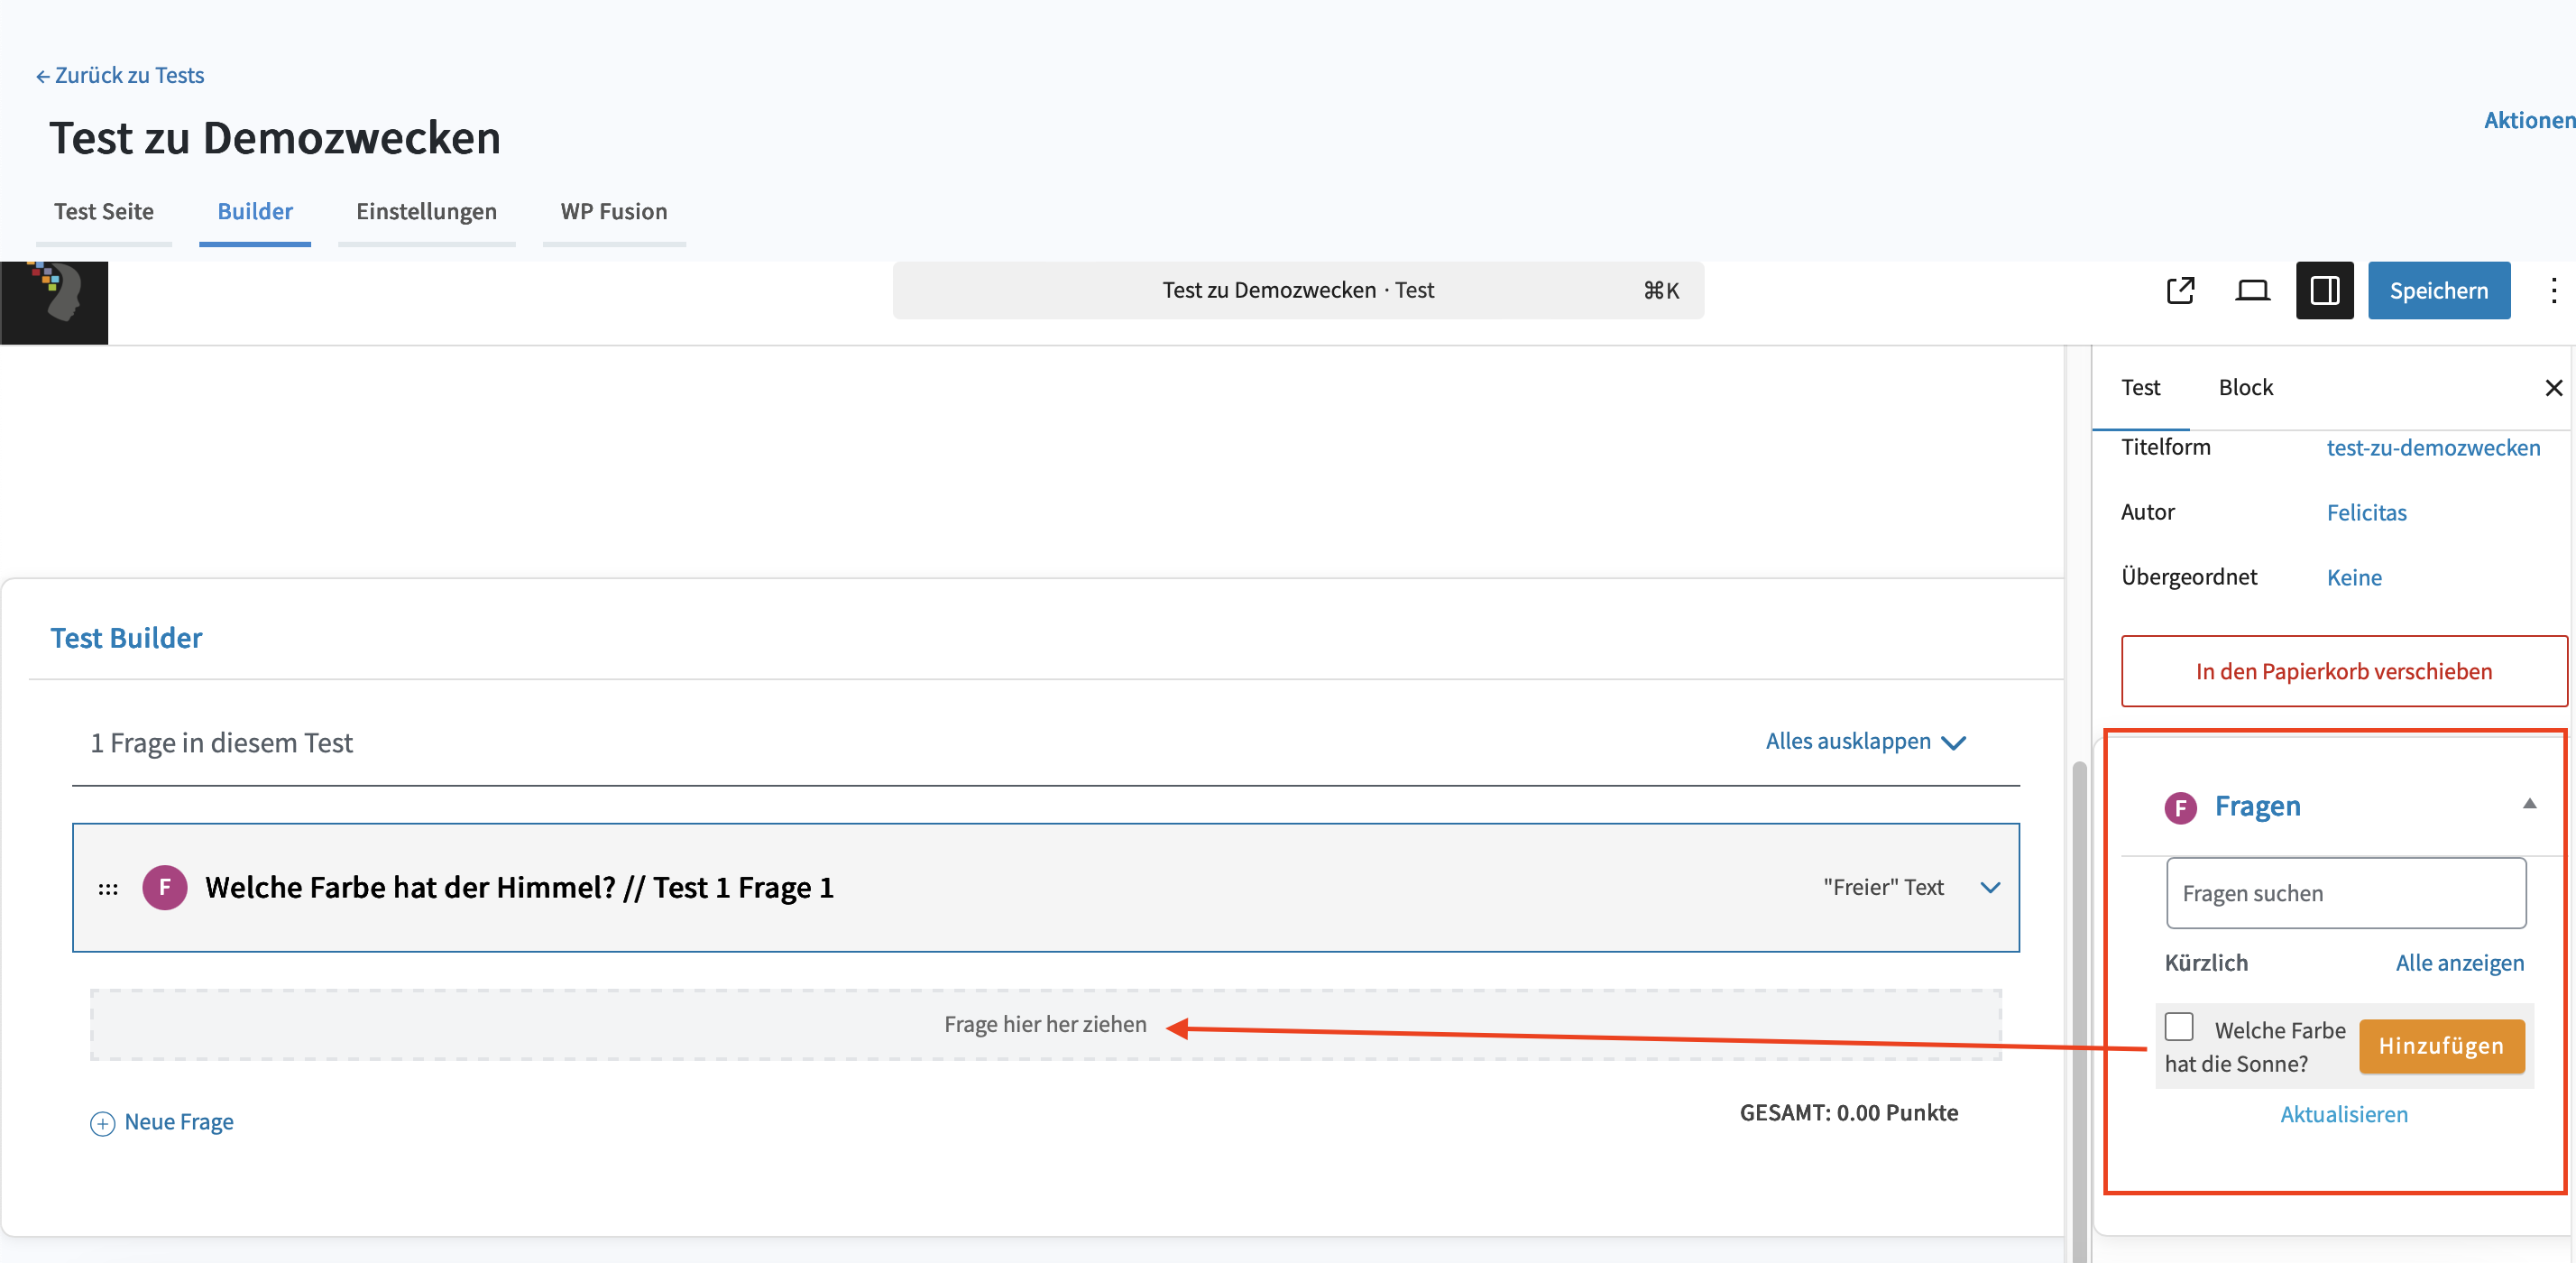Close the settings sidebar
Screen dimensions: 2576x1263
(x=2553, y=387)
